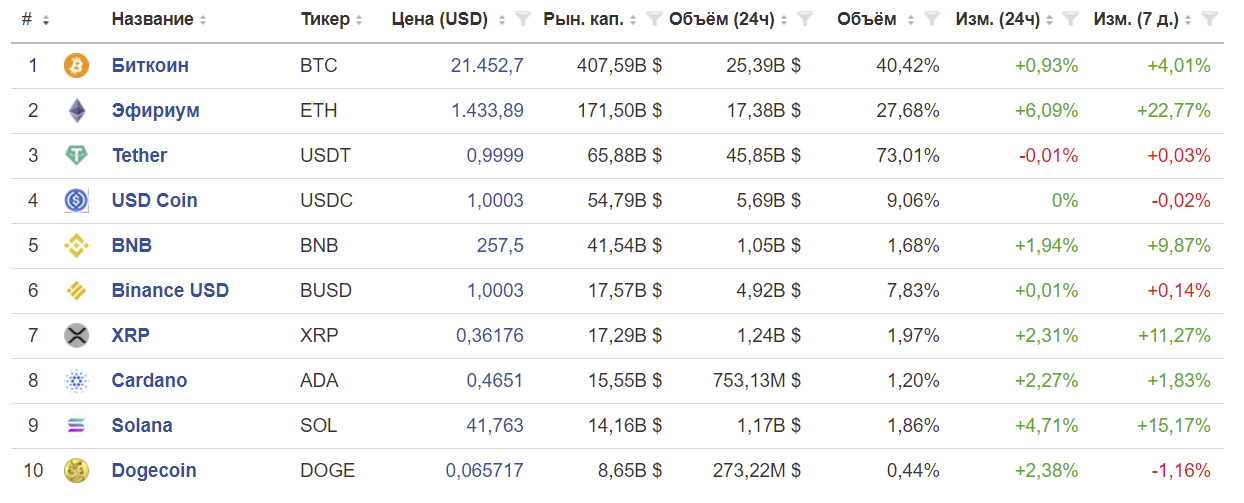Click the BNB yellow logo icon
Screen dimensions: 1244x503
[77, 246]
